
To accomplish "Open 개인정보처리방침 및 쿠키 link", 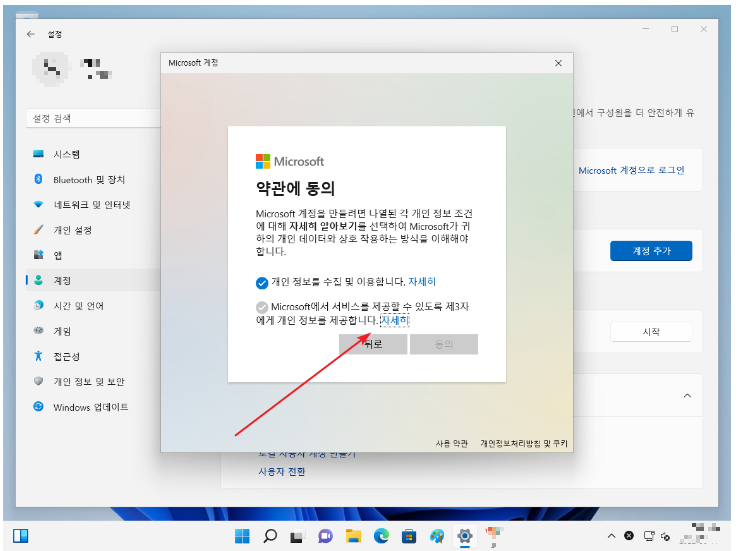I will coord(523,443).
